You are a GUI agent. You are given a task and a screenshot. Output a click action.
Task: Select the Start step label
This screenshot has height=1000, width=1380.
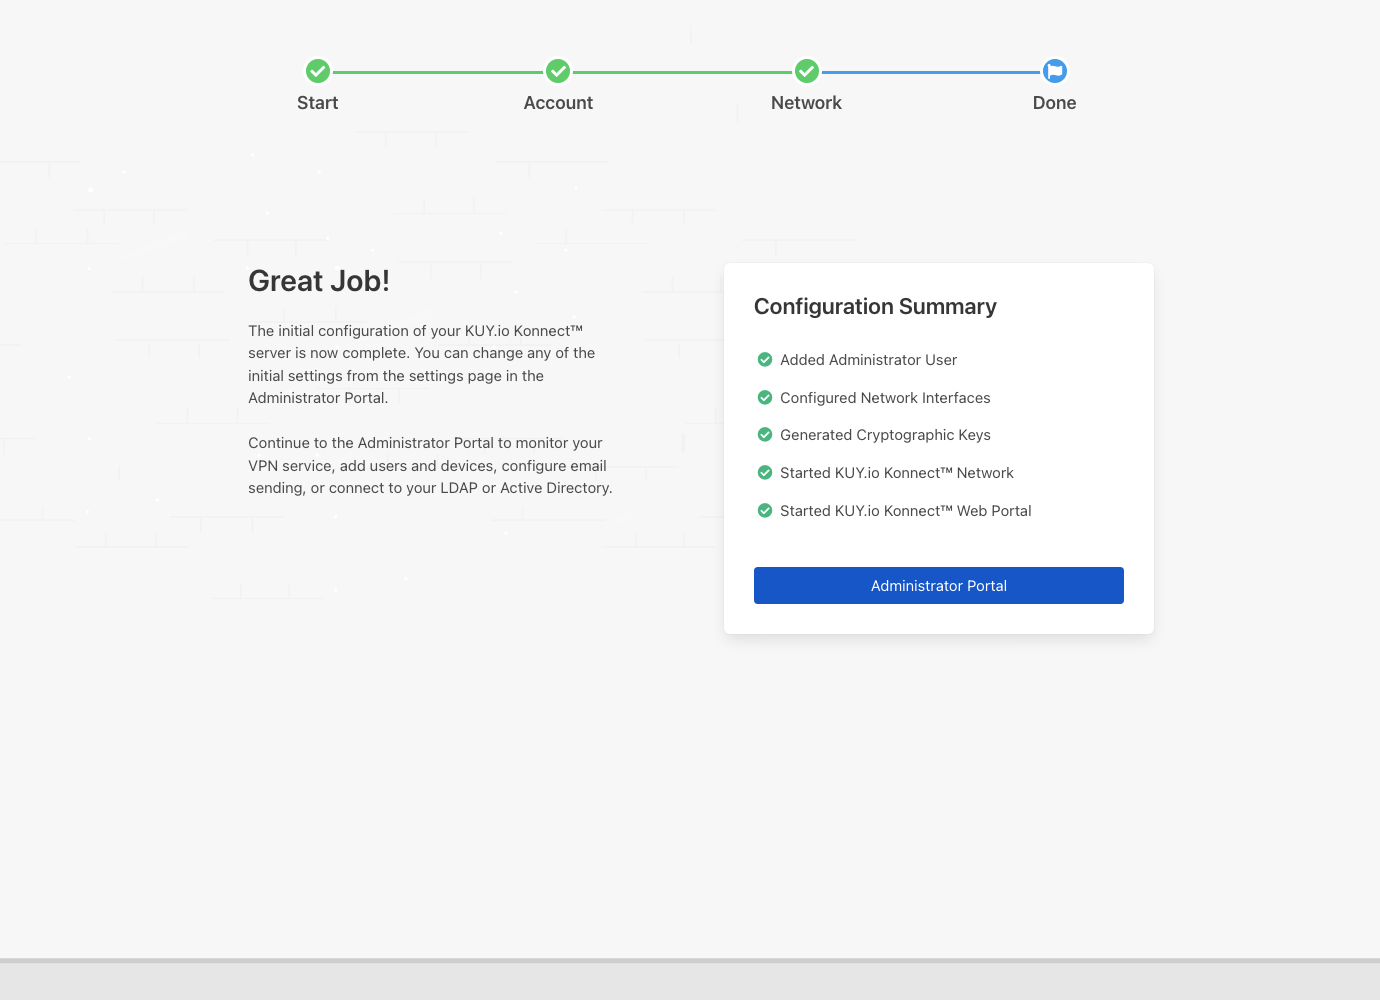318,103
